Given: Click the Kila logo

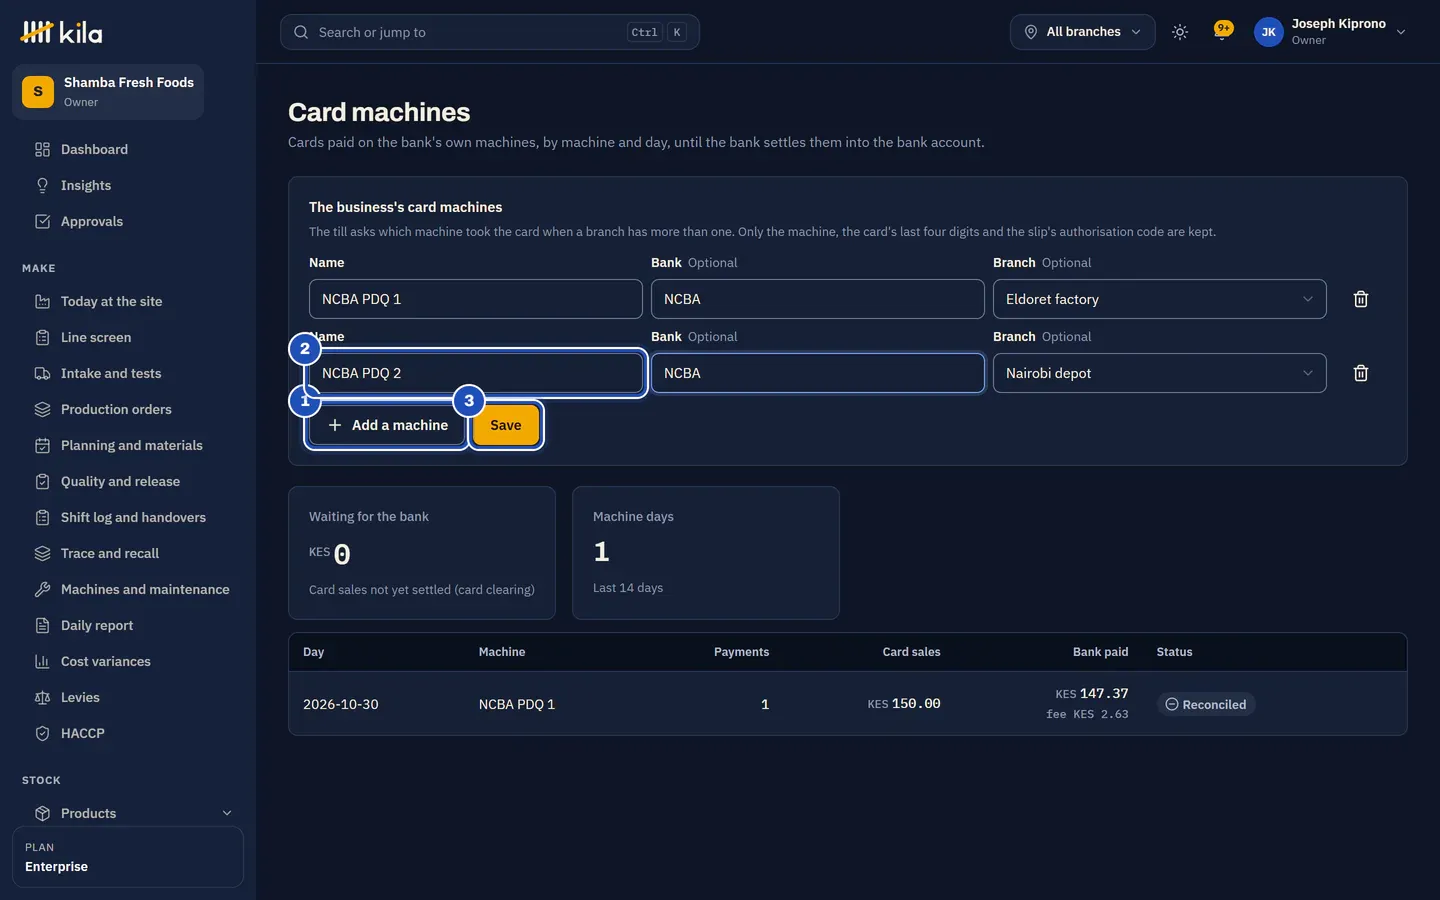Looking at the screenshot, I should point(61,32).
